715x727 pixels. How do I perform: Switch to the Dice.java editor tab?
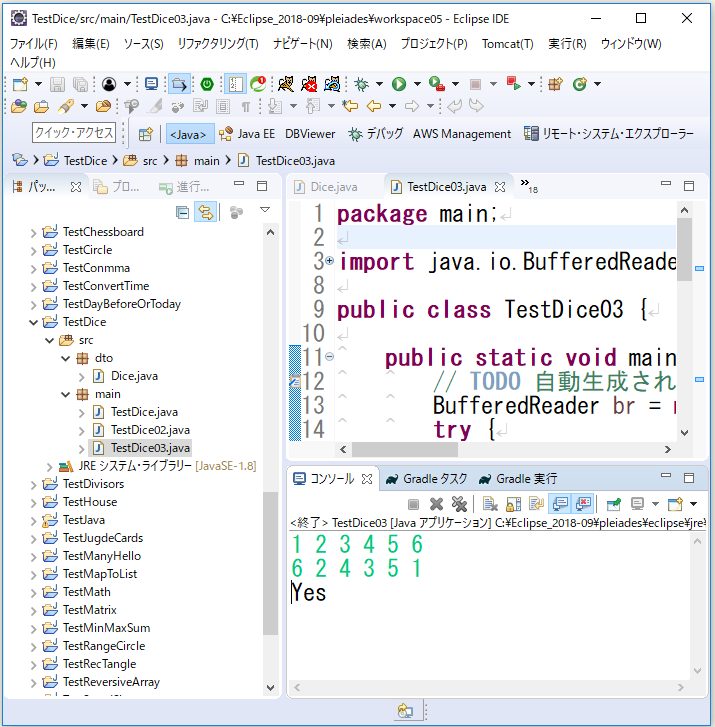point(334,187)
